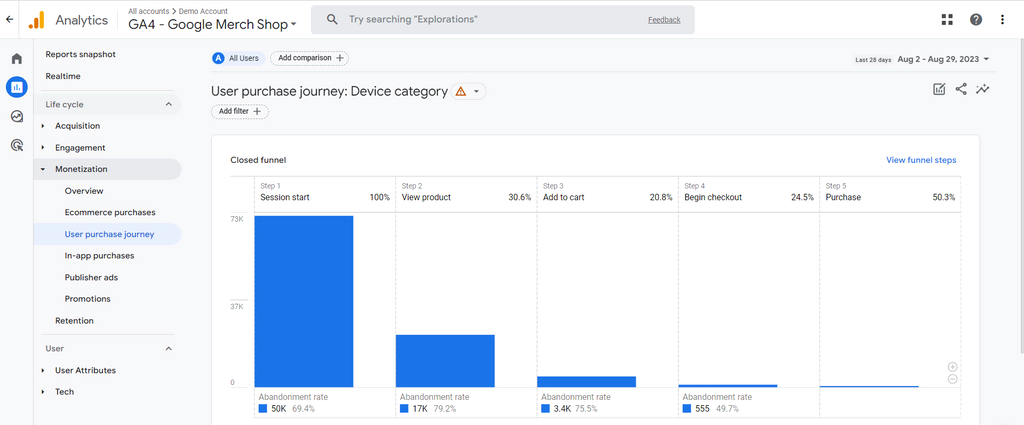This screenshot has width=1024, height=425.
Task: Expand the Acquisition tree item
Action: [x=43, y=126]
